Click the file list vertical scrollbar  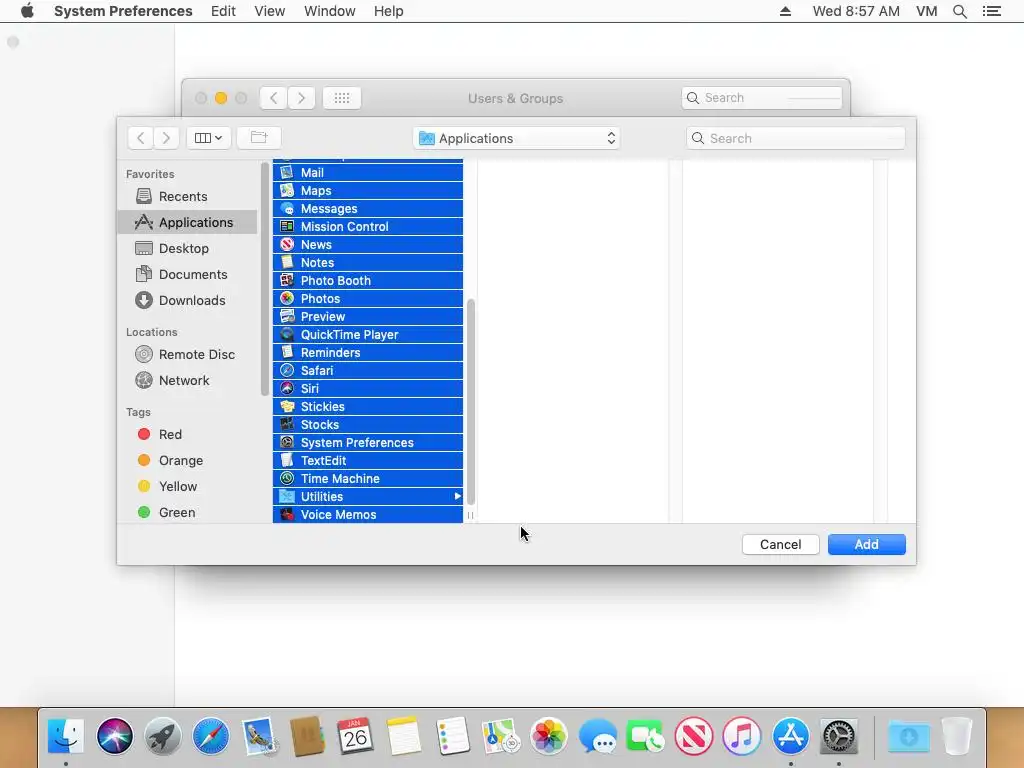point(470,402)
